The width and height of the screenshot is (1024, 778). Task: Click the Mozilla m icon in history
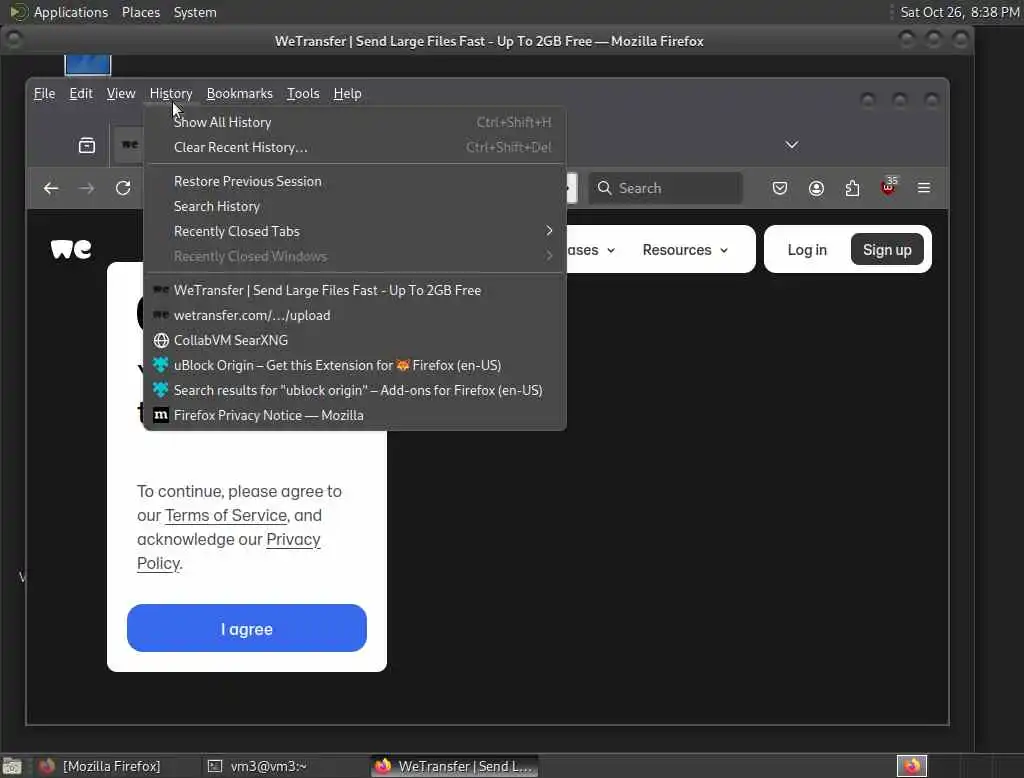click(x=161, y=415)
